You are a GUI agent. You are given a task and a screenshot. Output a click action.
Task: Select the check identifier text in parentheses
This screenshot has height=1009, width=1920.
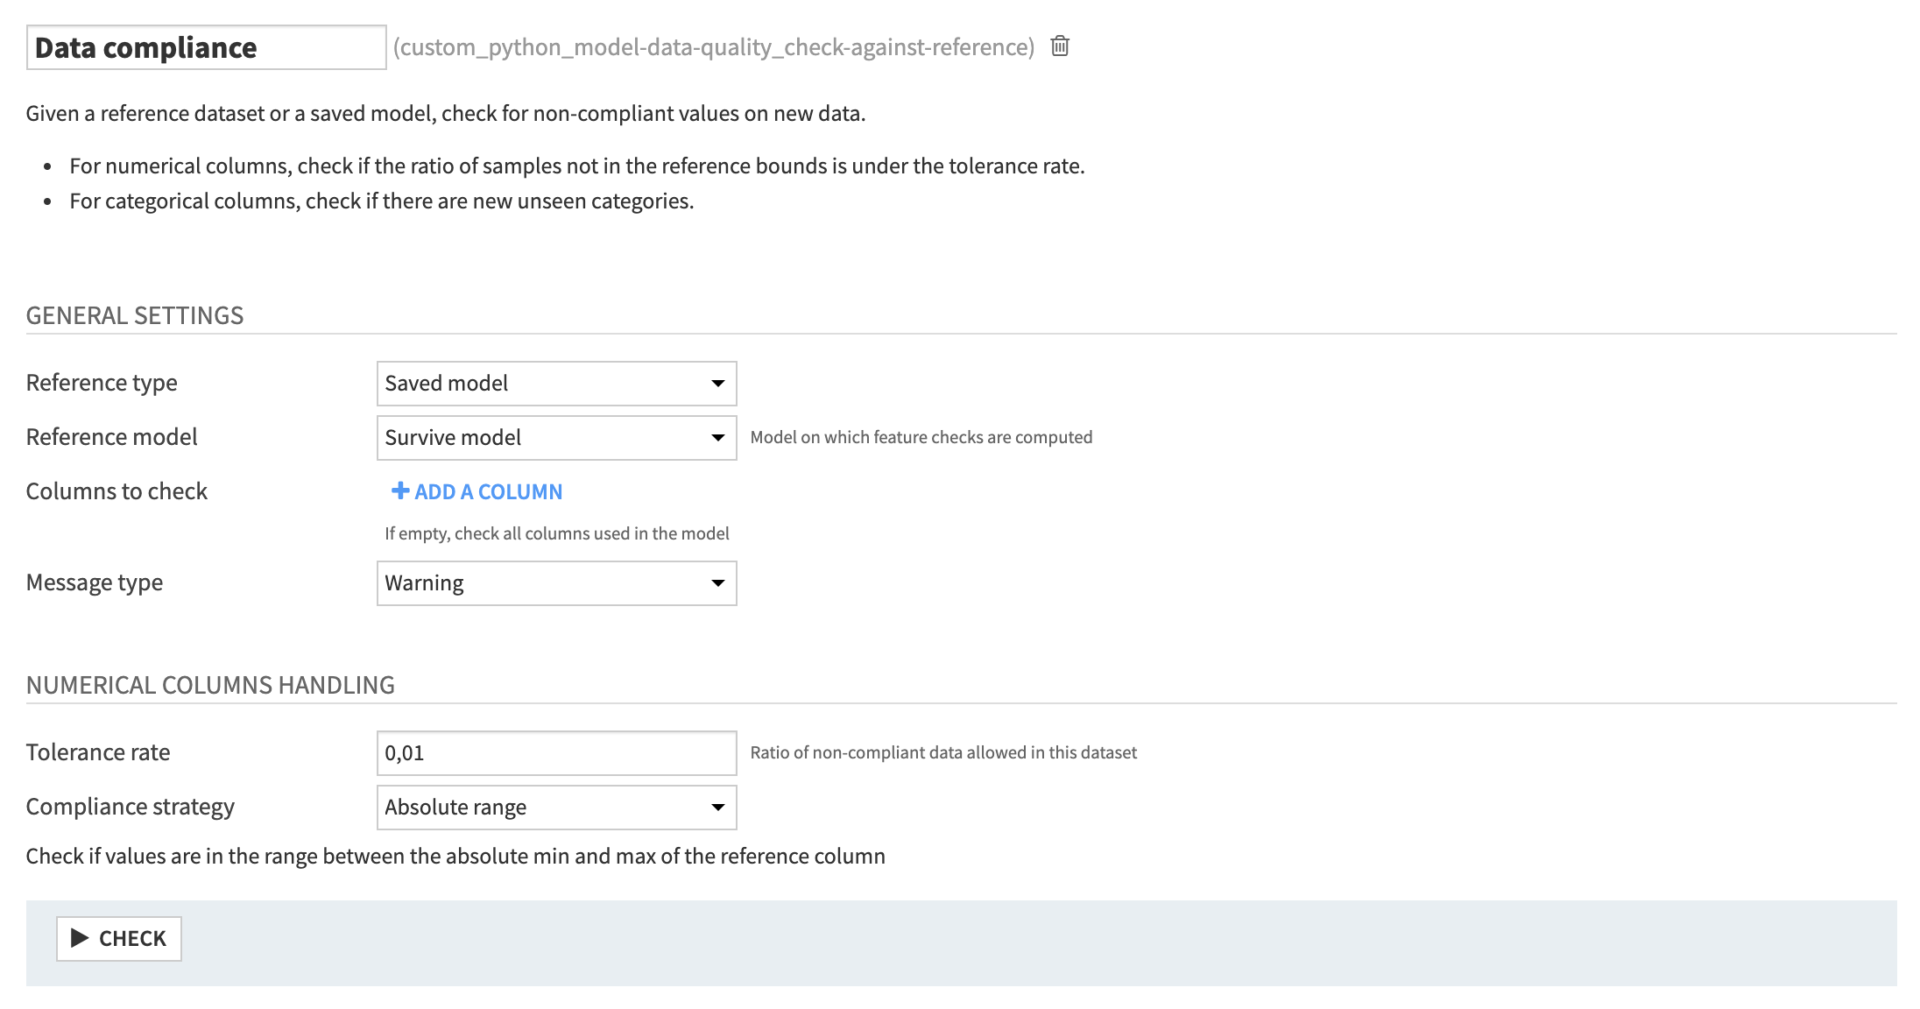pyautogui.click(x=712, y=46)
